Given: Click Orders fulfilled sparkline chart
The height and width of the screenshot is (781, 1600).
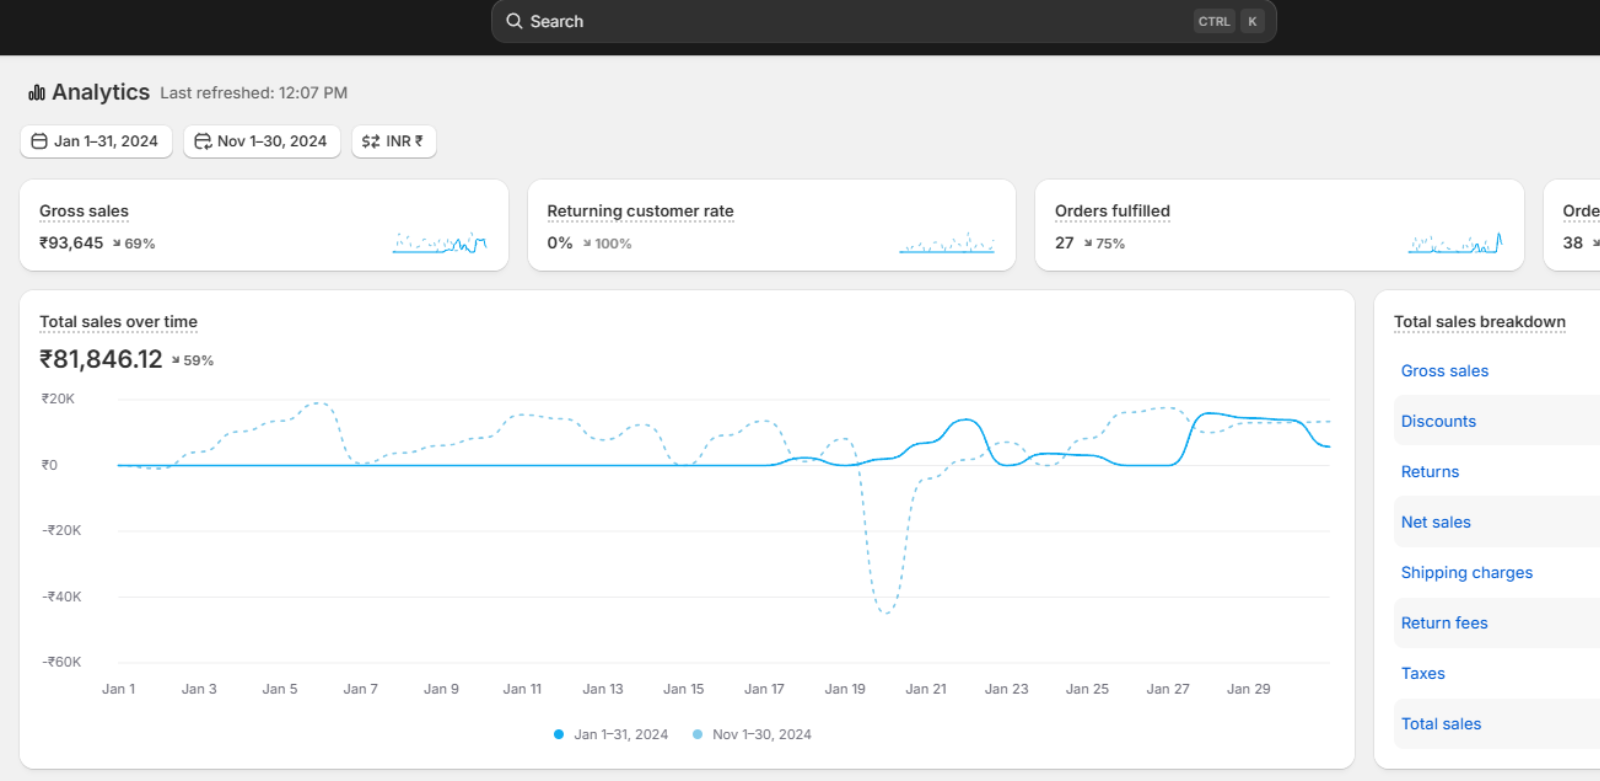Looking at the screenshot, I should tap(1454, 243).
